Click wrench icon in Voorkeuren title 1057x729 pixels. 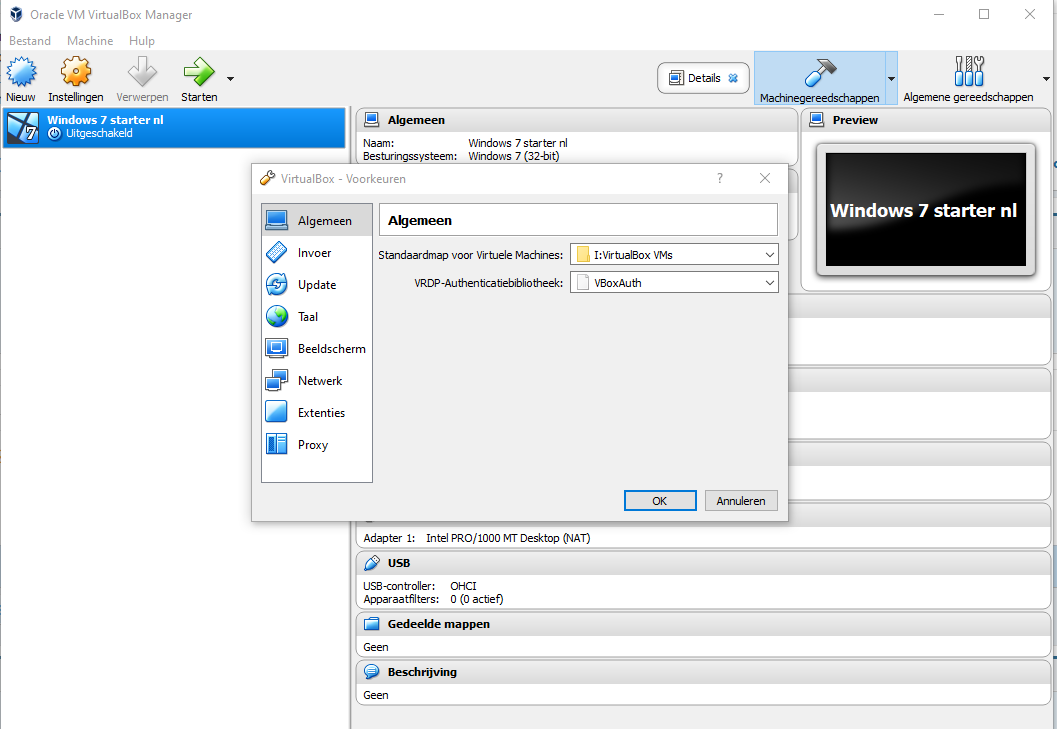(268, 178)
